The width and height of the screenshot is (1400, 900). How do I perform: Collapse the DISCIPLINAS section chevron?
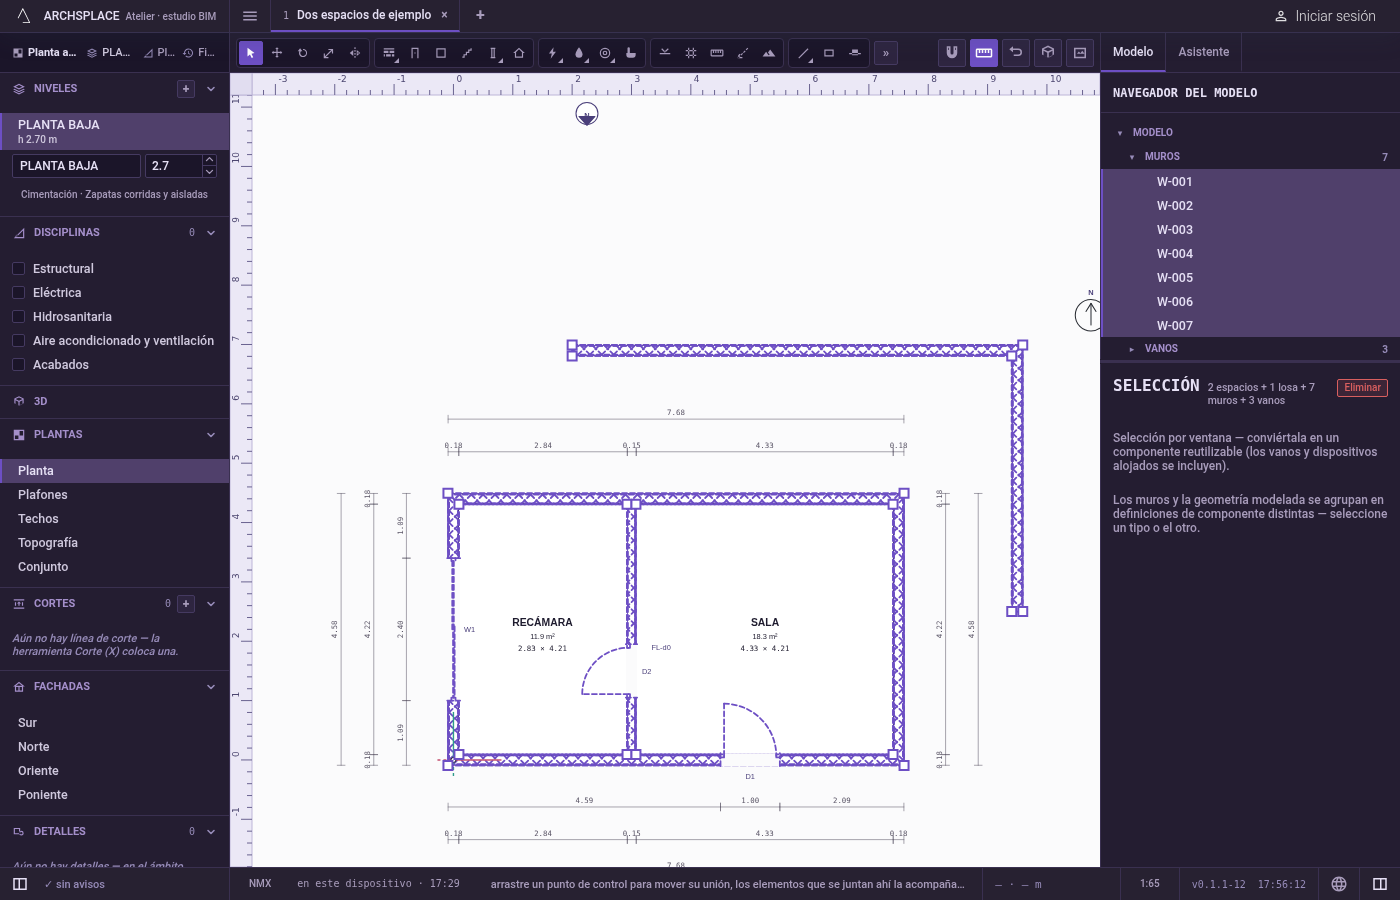pos(211,233)
